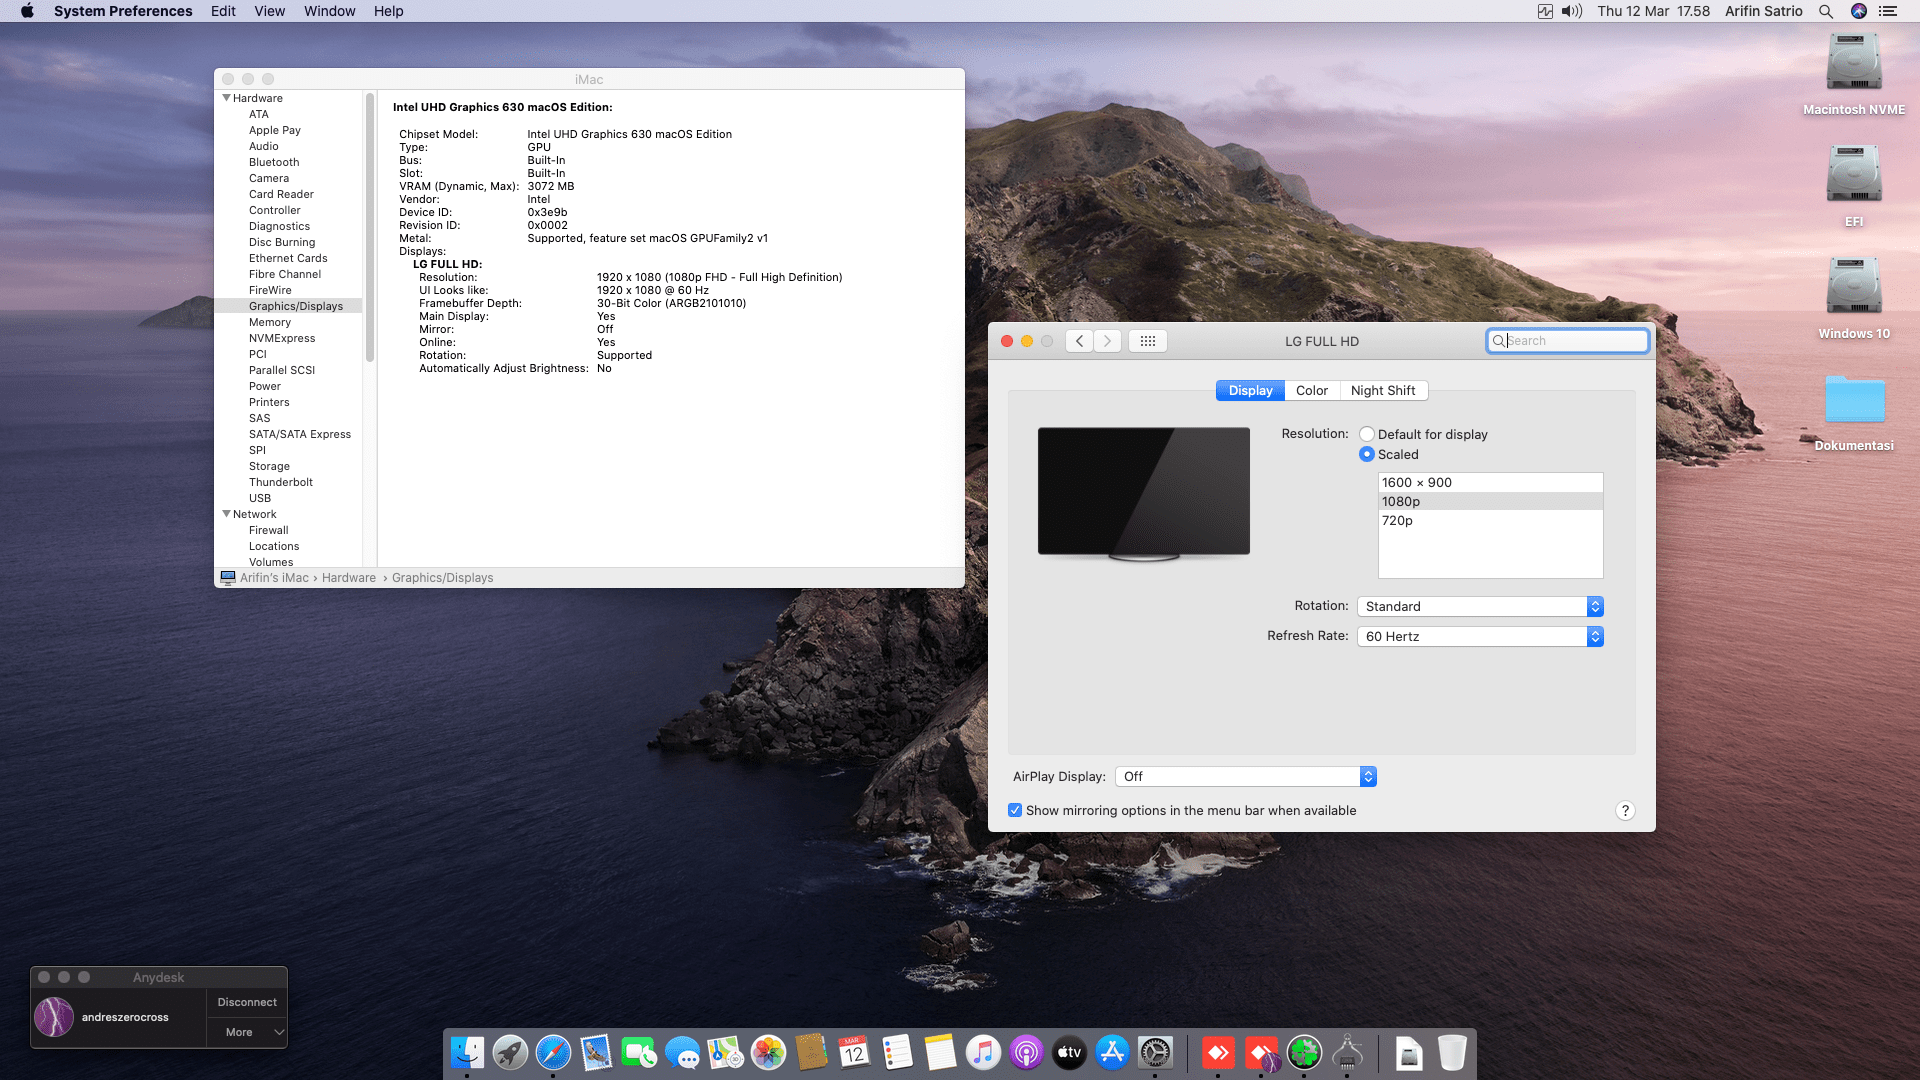Click the Search field in preferences
Image resolution: width=1920 pixels, height=1080 pixels.
[x=1567, y=341]
